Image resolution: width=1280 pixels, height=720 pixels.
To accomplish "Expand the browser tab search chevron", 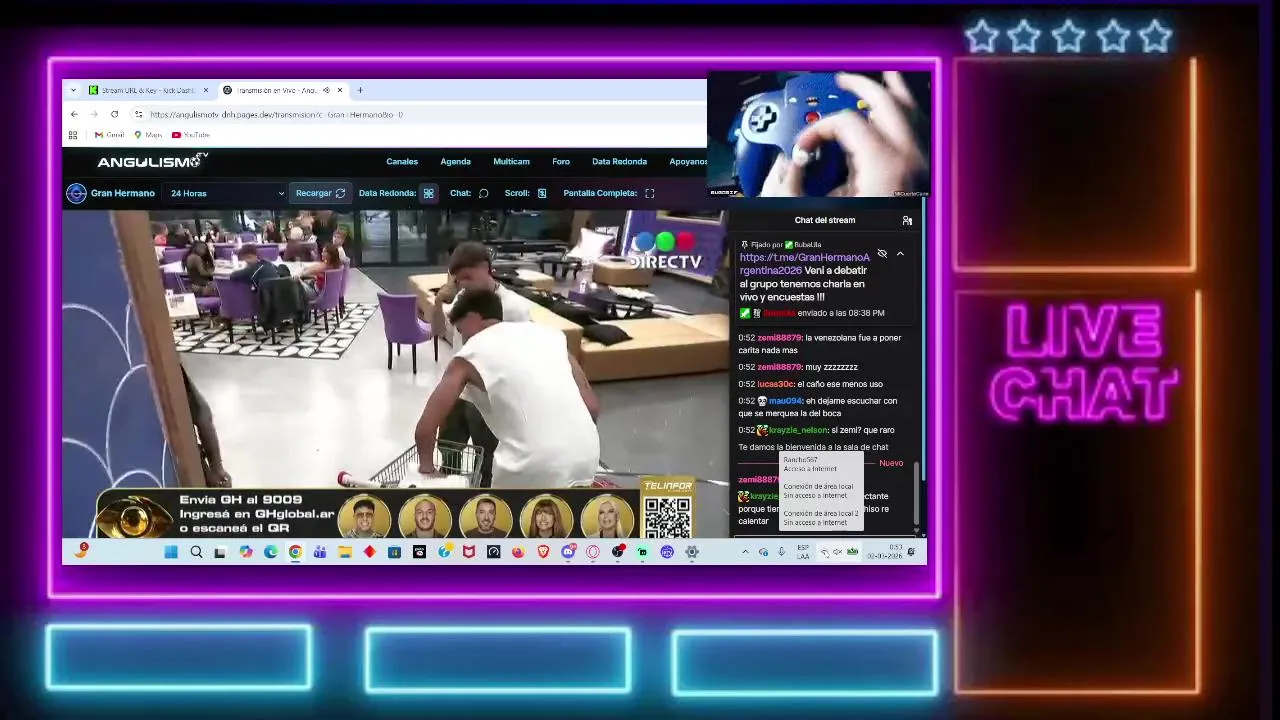I will point(73,90).
